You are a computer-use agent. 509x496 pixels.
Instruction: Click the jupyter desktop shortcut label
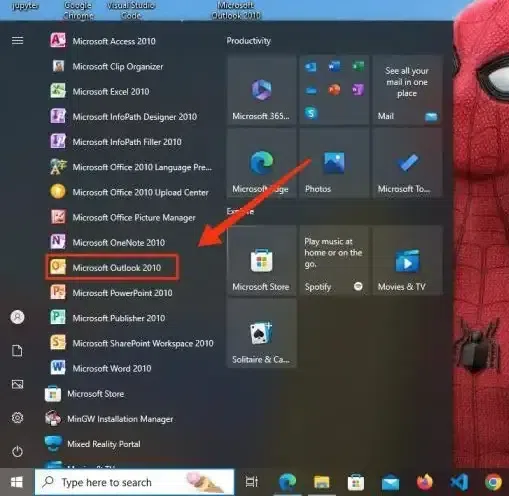(25, 6)
